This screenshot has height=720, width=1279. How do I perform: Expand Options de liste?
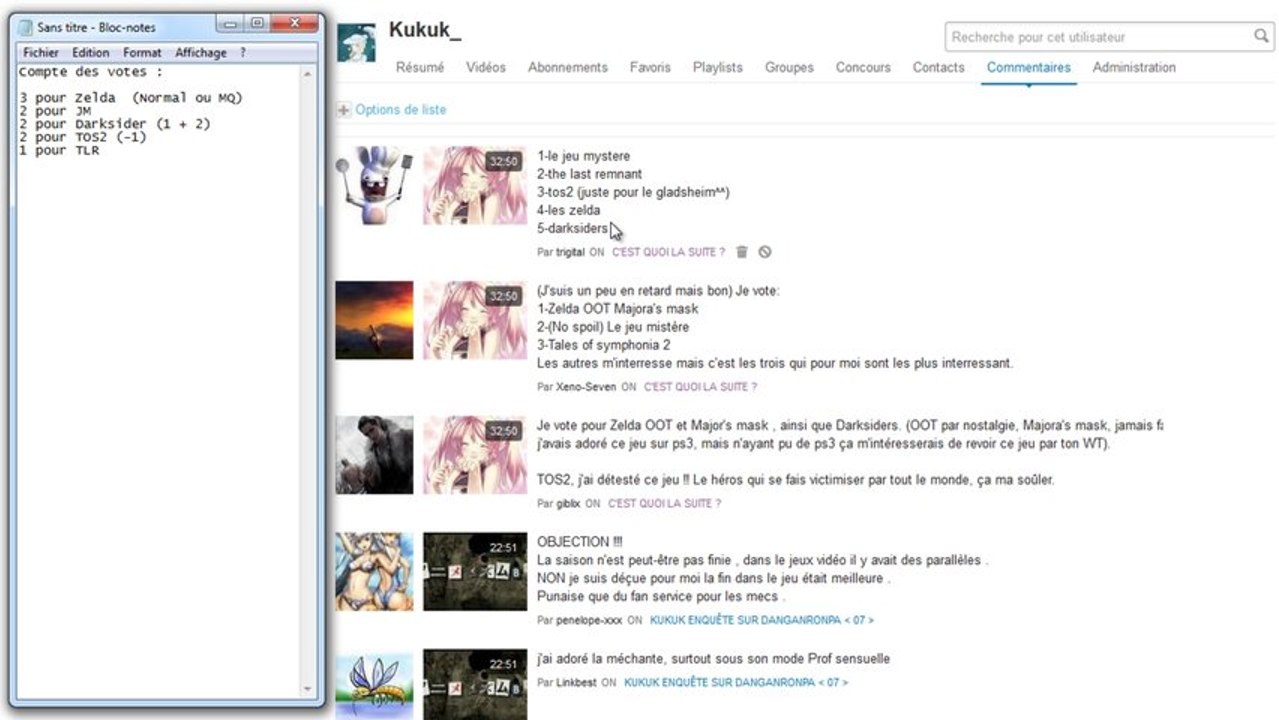pos(401,110)
